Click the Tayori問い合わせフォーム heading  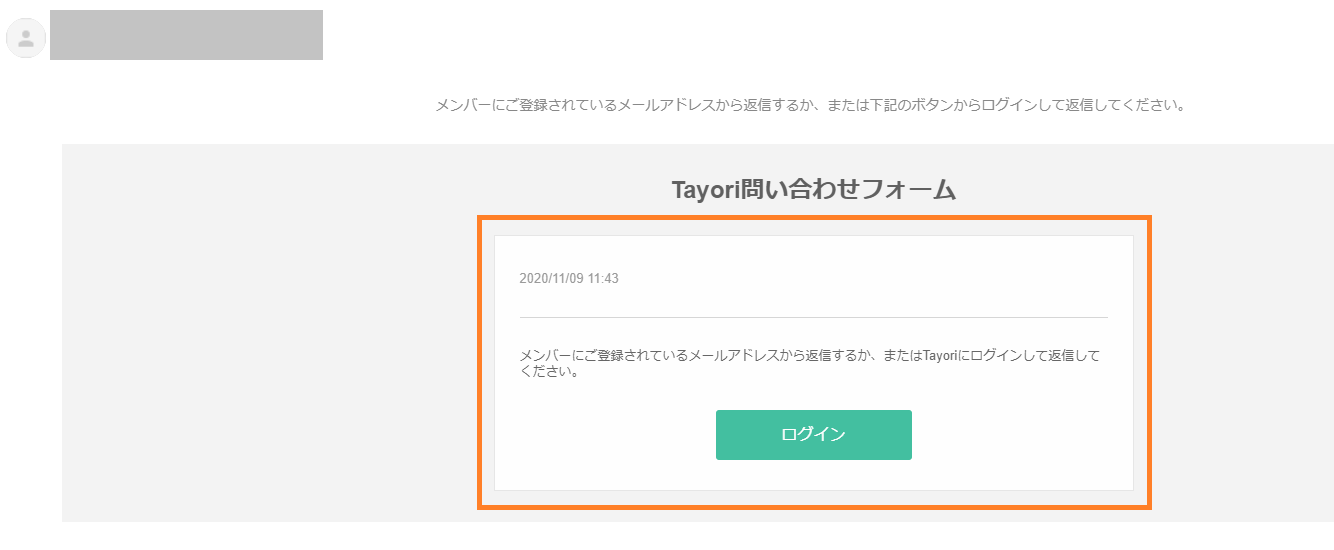813,190
